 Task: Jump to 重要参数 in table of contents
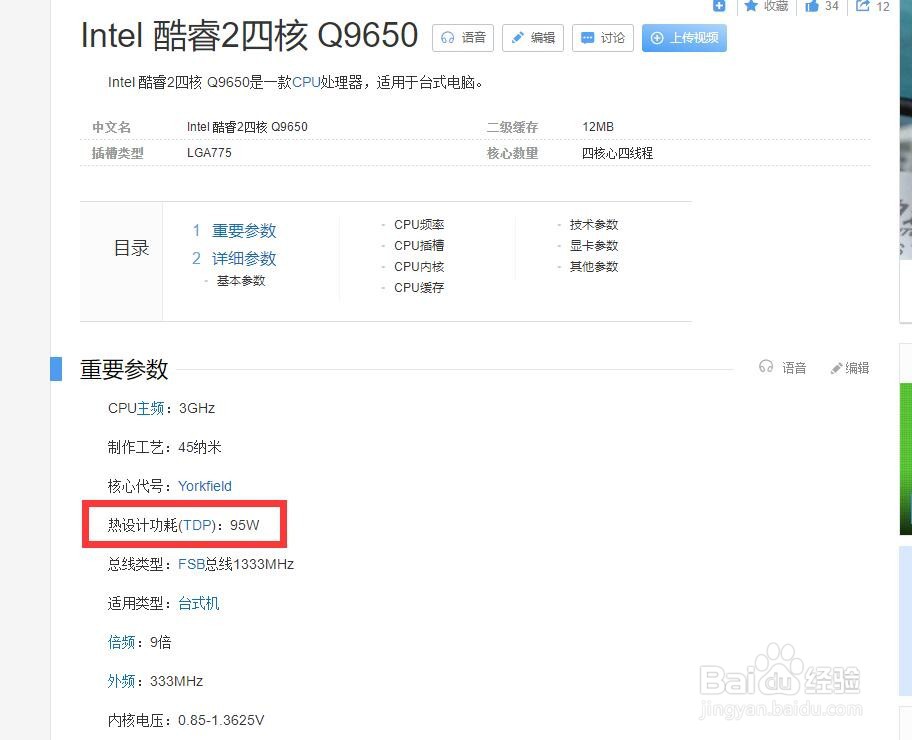244,231
